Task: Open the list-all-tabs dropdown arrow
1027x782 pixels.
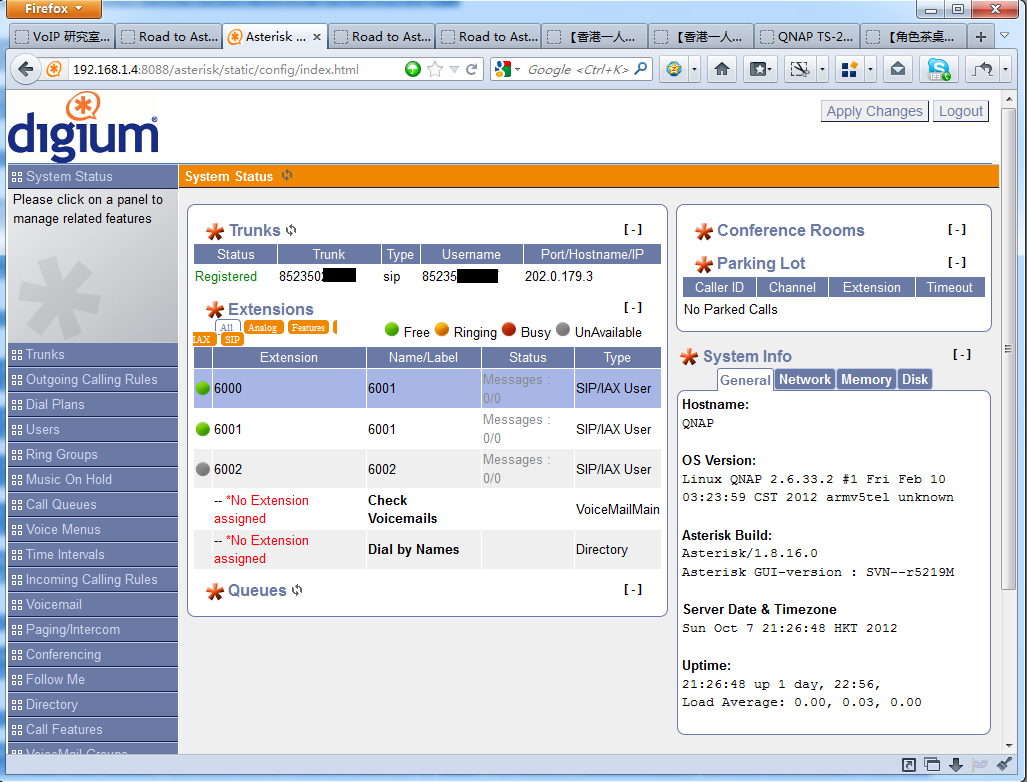Action: [1005, 35]
